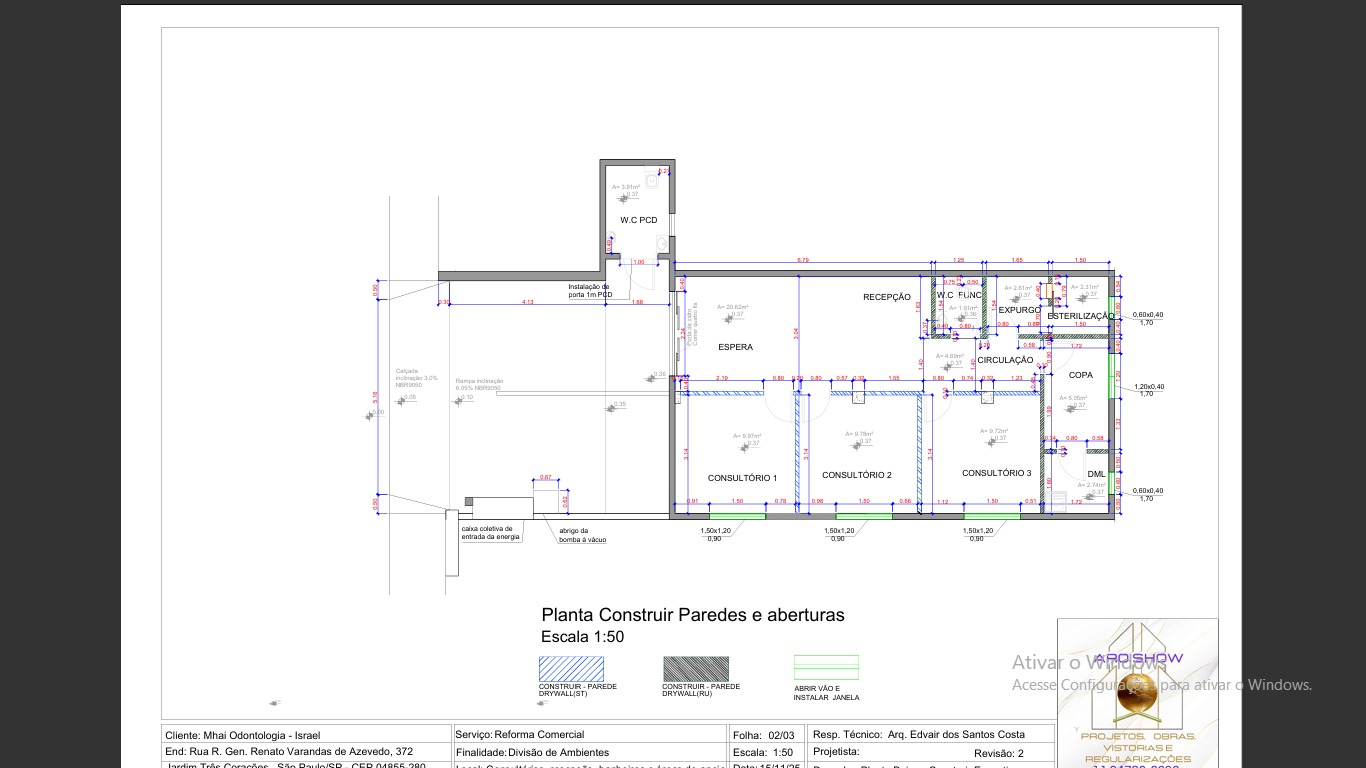Select the 'DML' room label
Image resolution: width=1366 pixels, height=768 pixels.
point(1097,474)
